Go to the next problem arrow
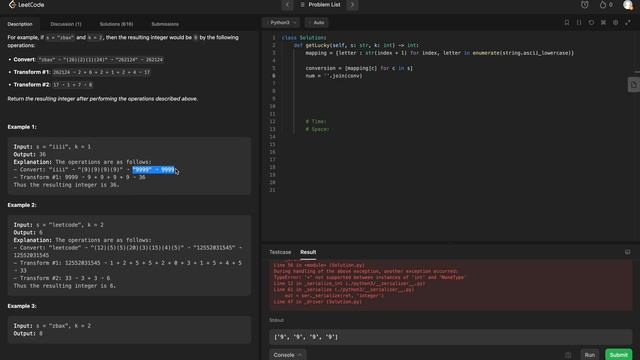The height and width of the screenshot is (360, 640). tap(352, 5)
